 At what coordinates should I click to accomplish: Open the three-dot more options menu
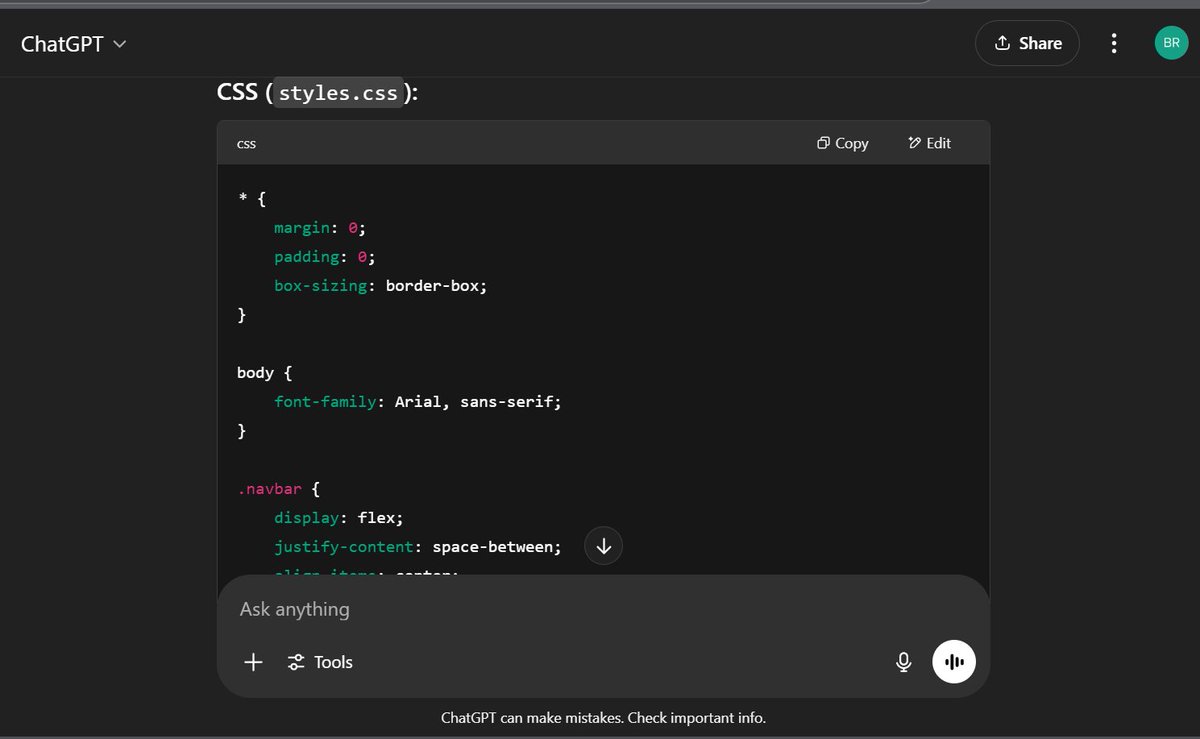point(1114,43)
